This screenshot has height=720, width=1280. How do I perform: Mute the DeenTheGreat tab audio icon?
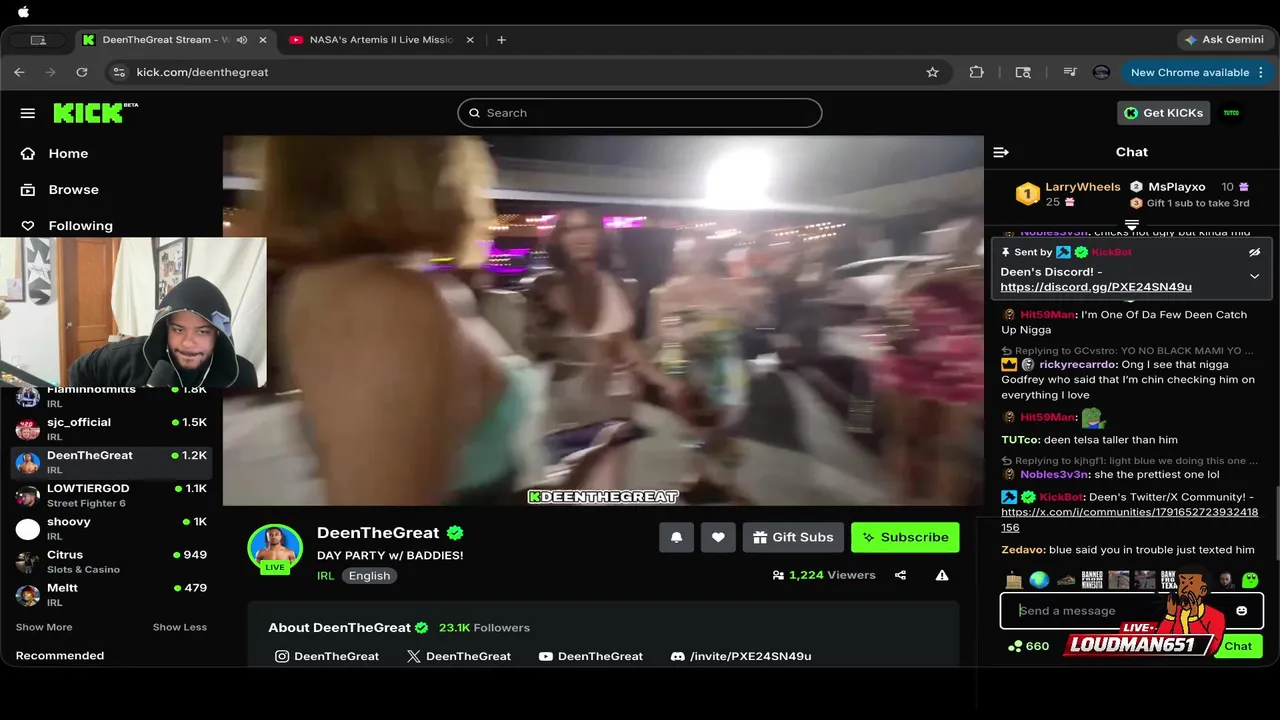point(241,40)
